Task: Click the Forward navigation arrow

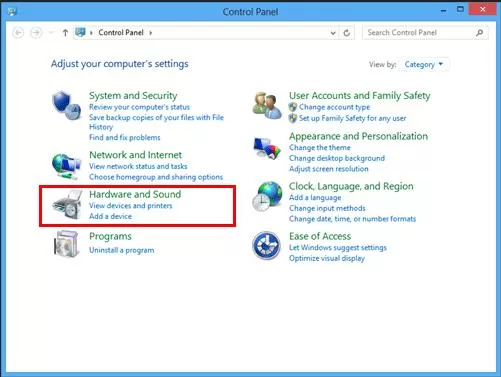Action: pos(36,33)
